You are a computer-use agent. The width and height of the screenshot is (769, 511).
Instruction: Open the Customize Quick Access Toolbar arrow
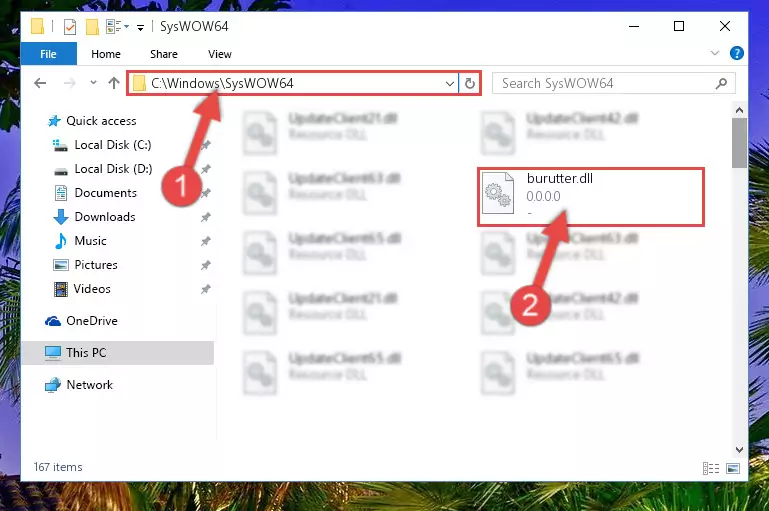pos(140,27)
